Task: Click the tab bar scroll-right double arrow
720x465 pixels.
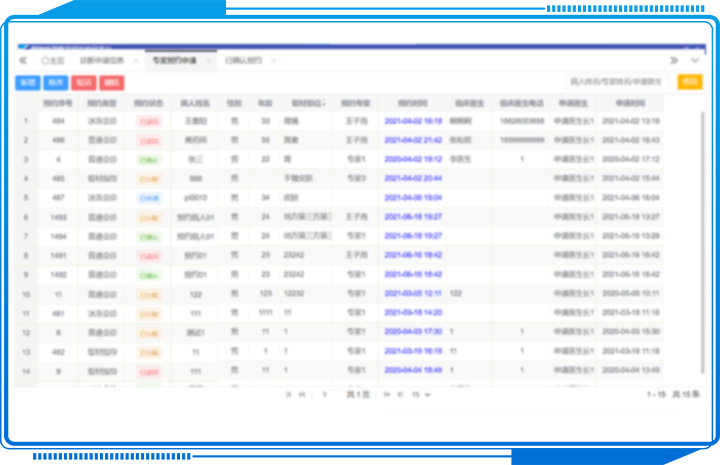Action: tap(674, 60)
